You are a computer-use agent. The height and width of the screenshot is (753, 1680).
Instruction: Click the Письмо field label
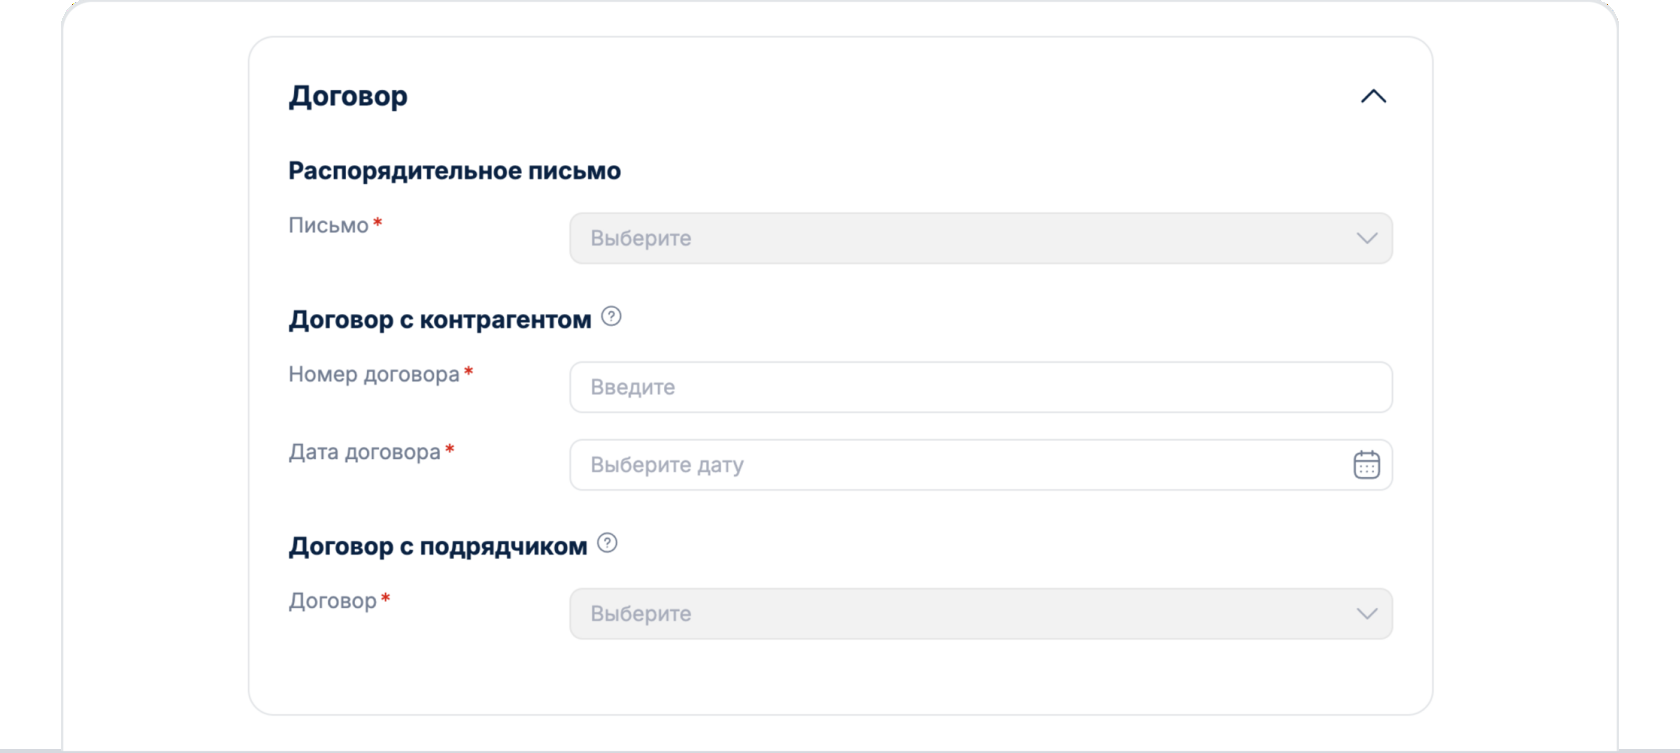pyautogui.click(x=328, y=226)
